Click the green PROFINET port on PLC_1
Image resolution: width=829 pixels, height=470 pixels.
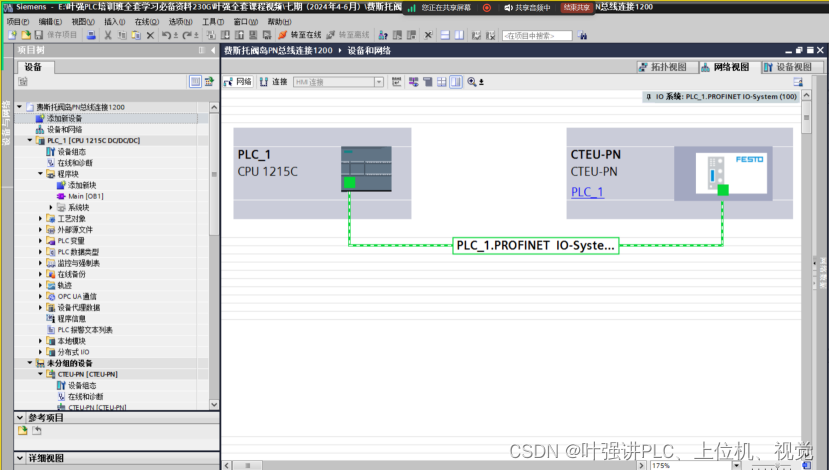349,183
